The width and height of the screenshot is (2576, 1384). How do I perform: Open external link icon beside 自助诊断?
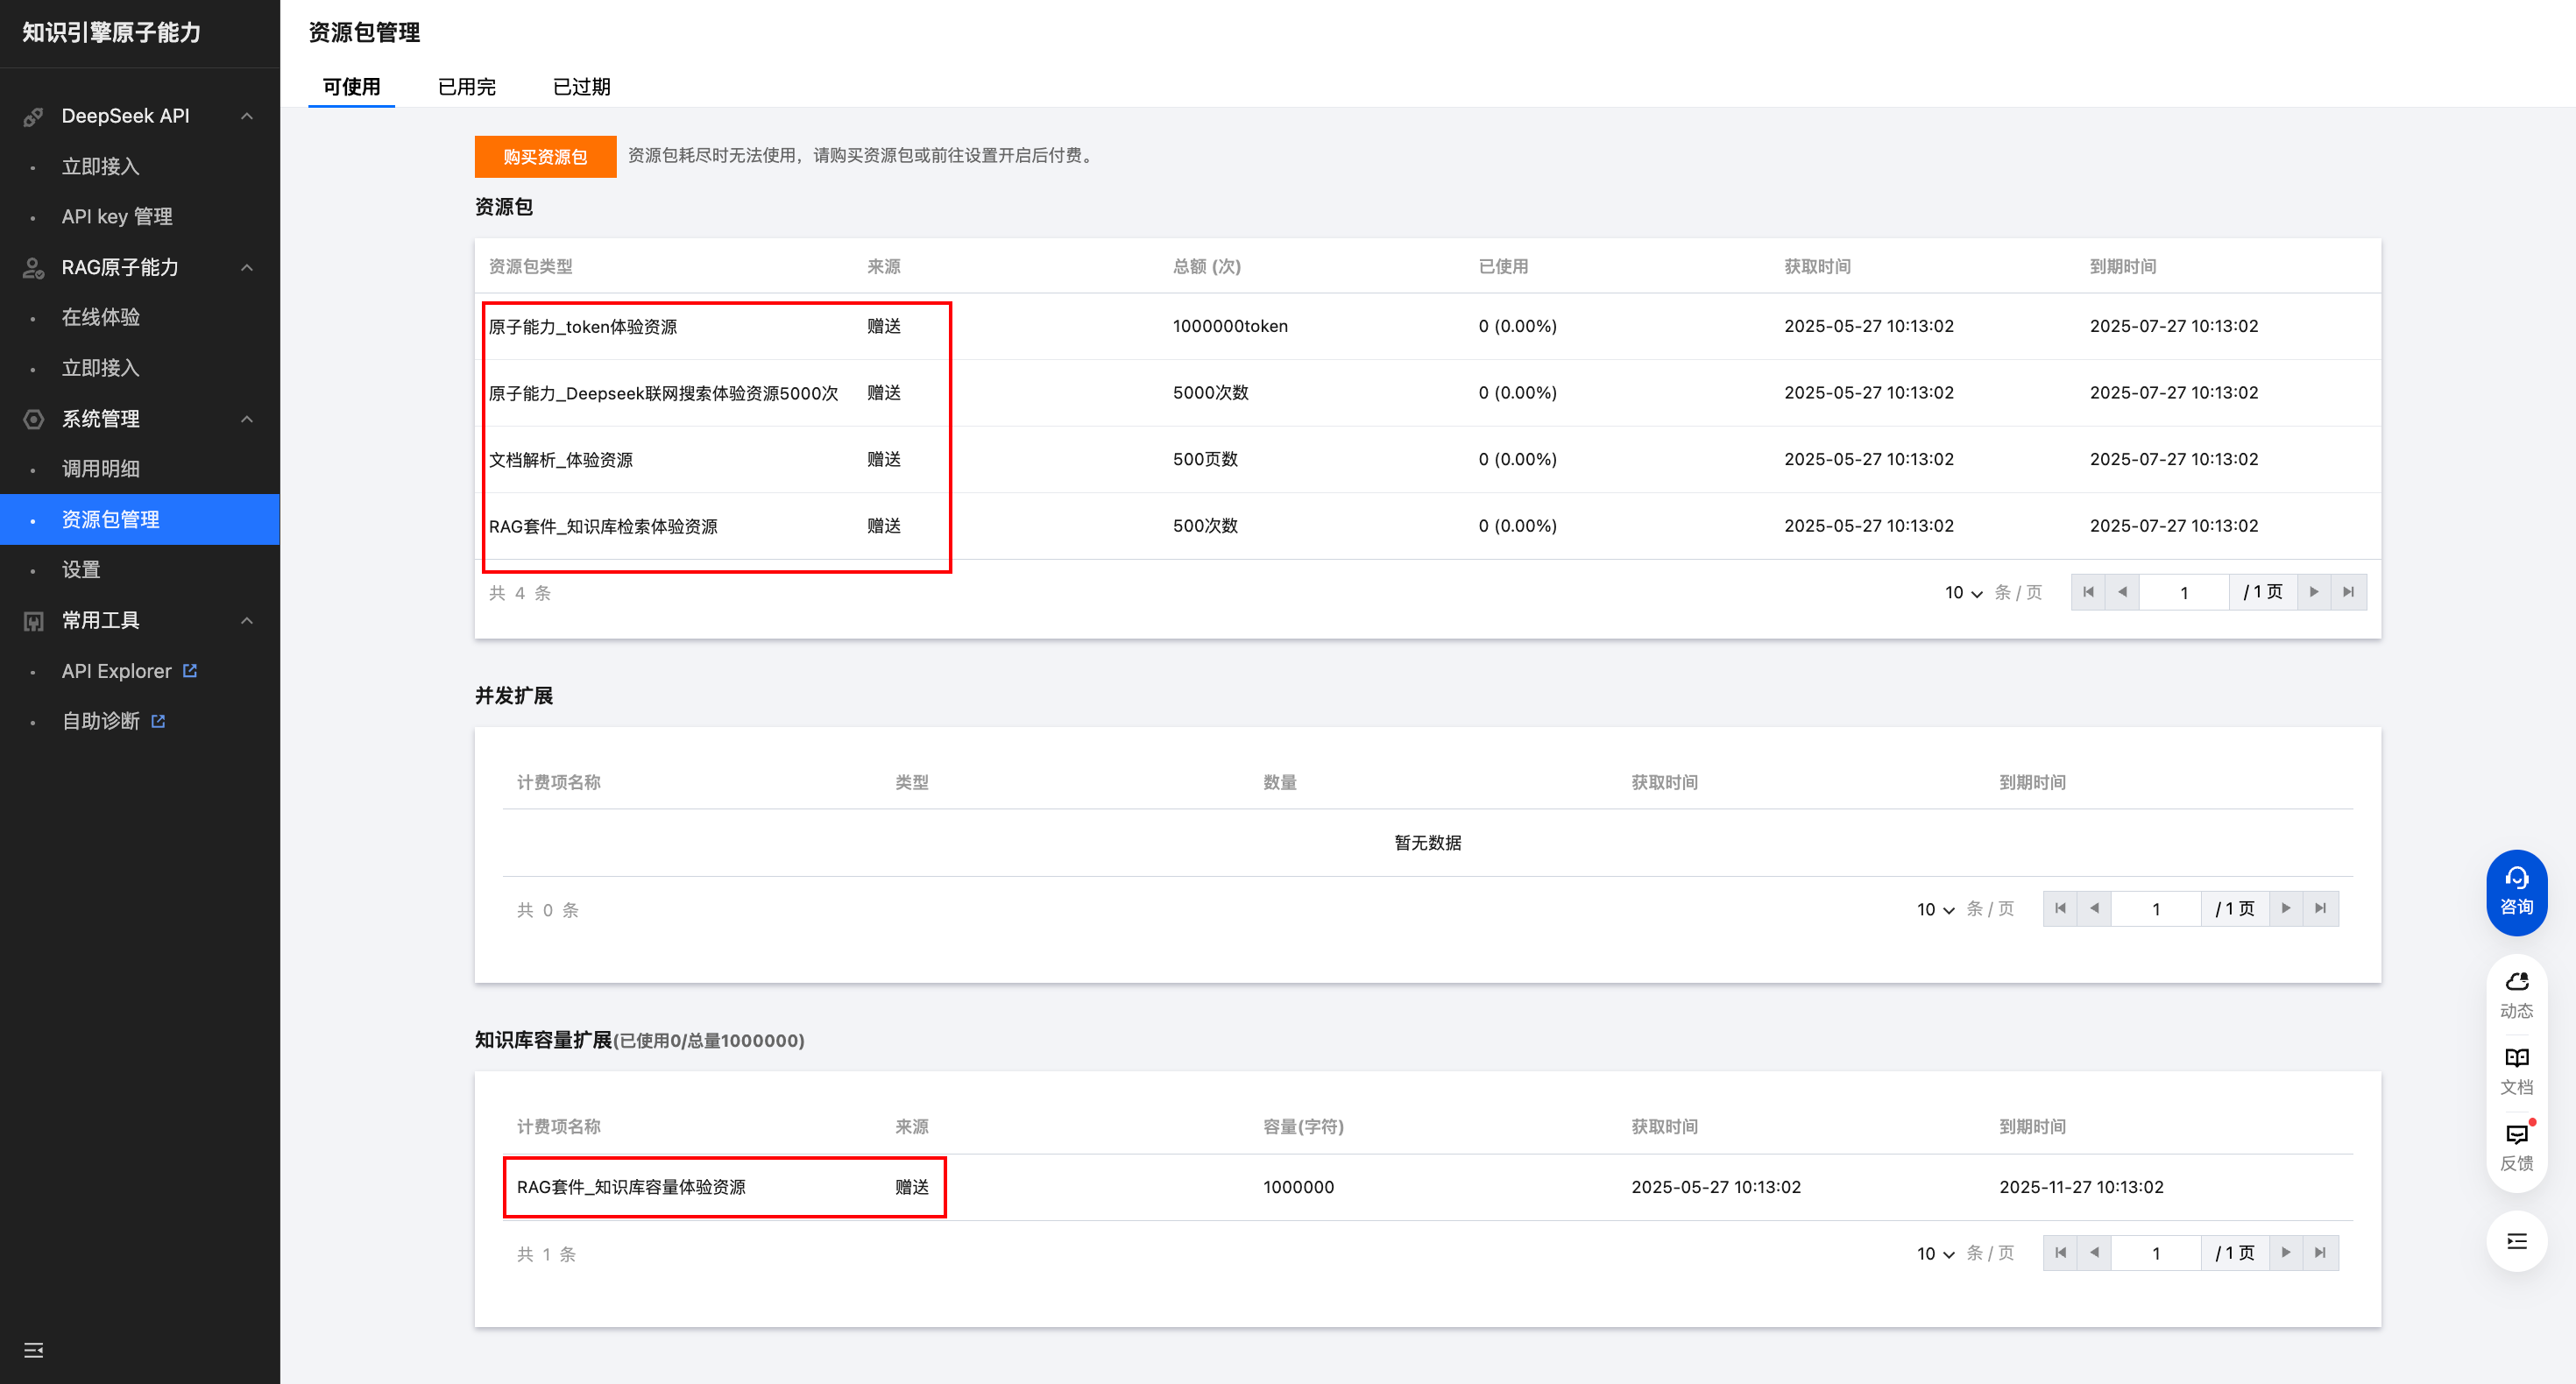[x=158, y=721]
